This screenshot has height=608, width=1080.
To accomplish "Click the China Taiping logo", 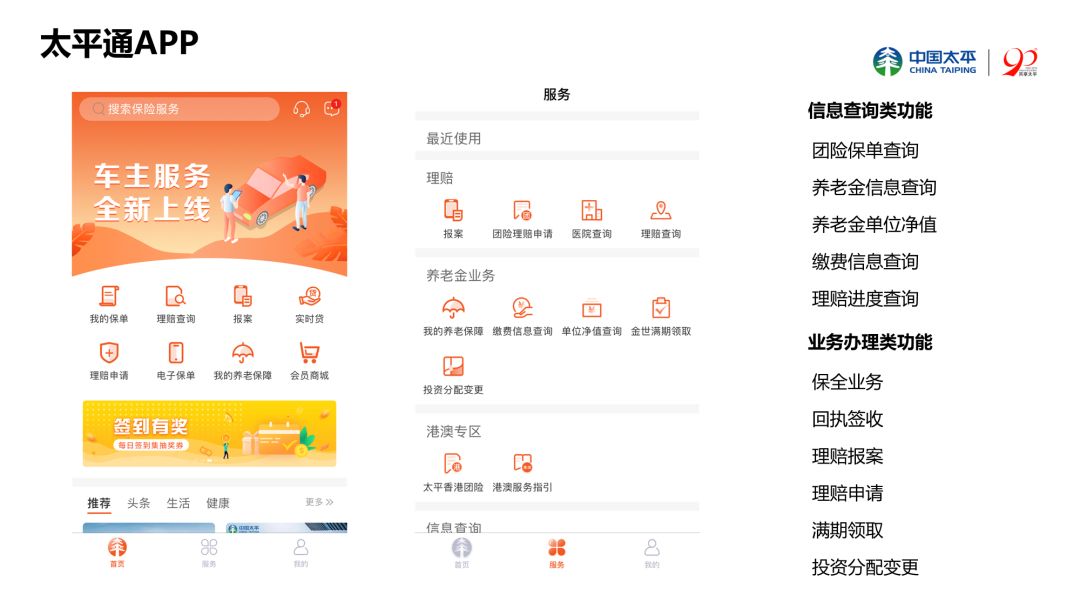I will (924, 62).
